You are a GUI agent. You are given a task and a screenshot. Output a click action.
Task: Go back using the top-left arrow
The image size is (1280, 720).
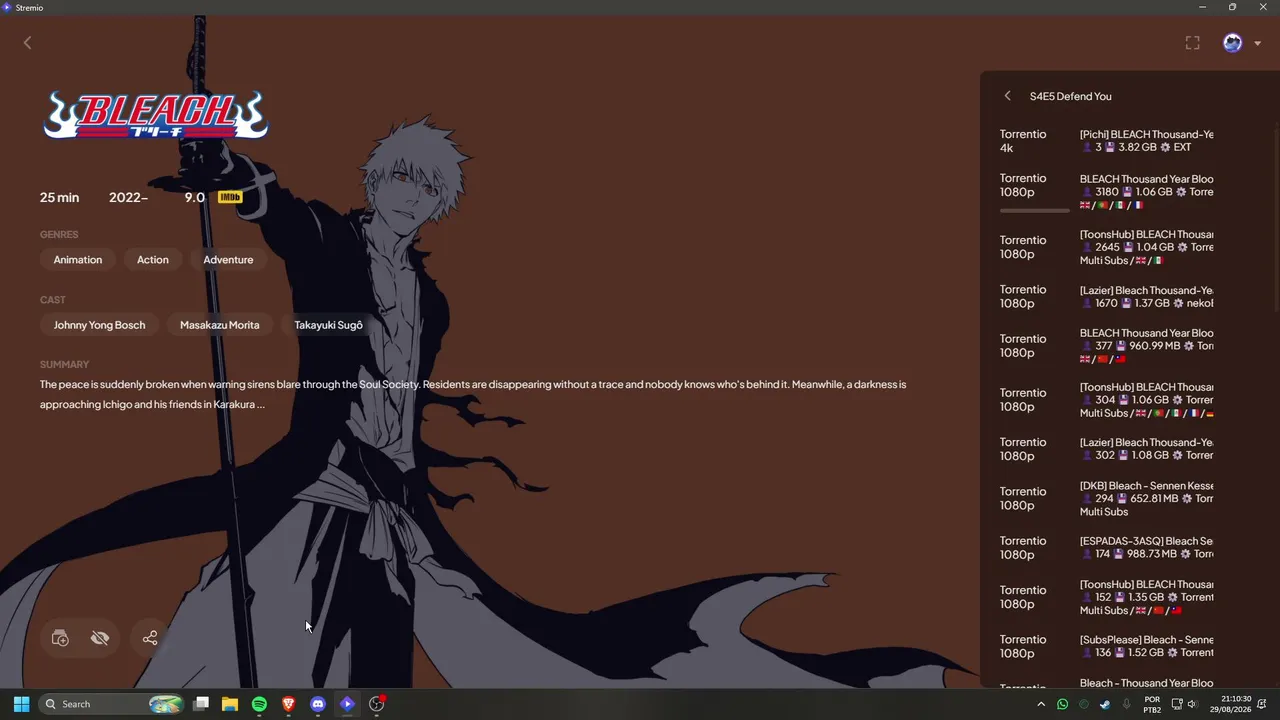tap(28, 43)
